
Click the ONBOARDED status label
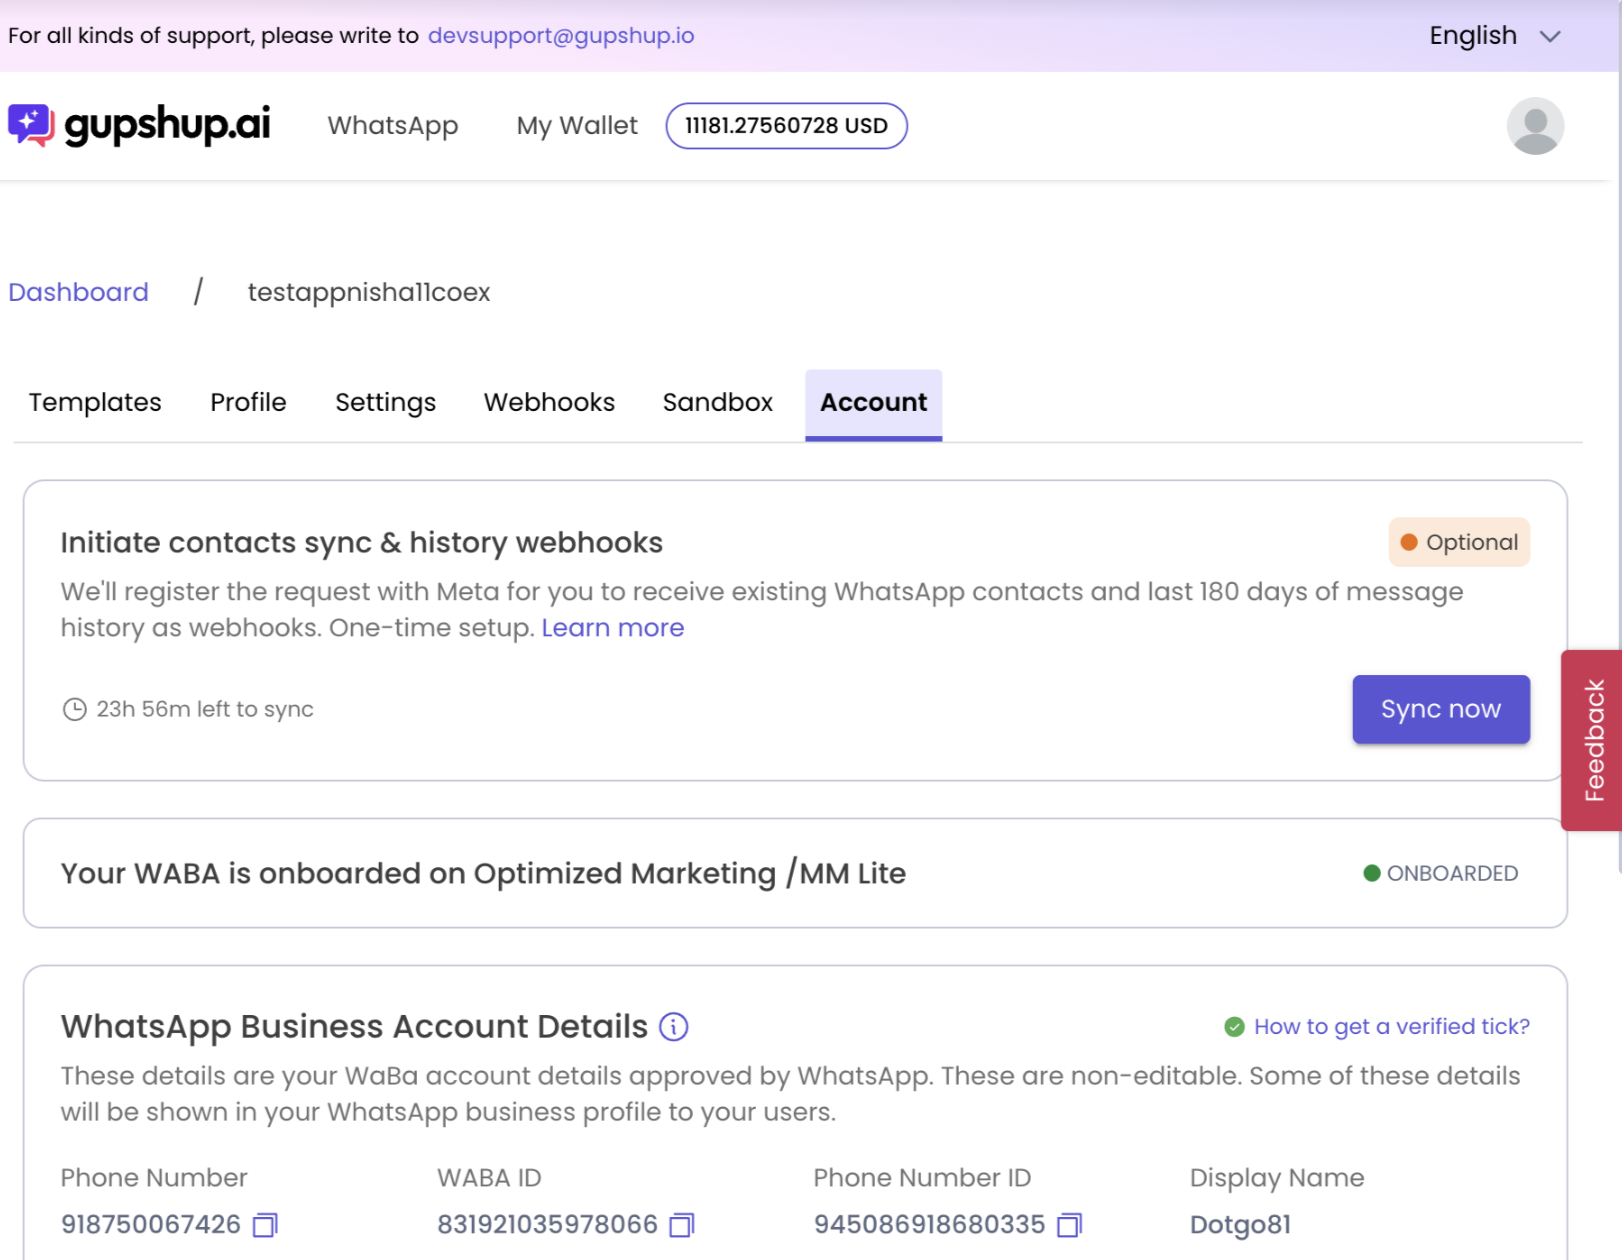(1441, 874)
